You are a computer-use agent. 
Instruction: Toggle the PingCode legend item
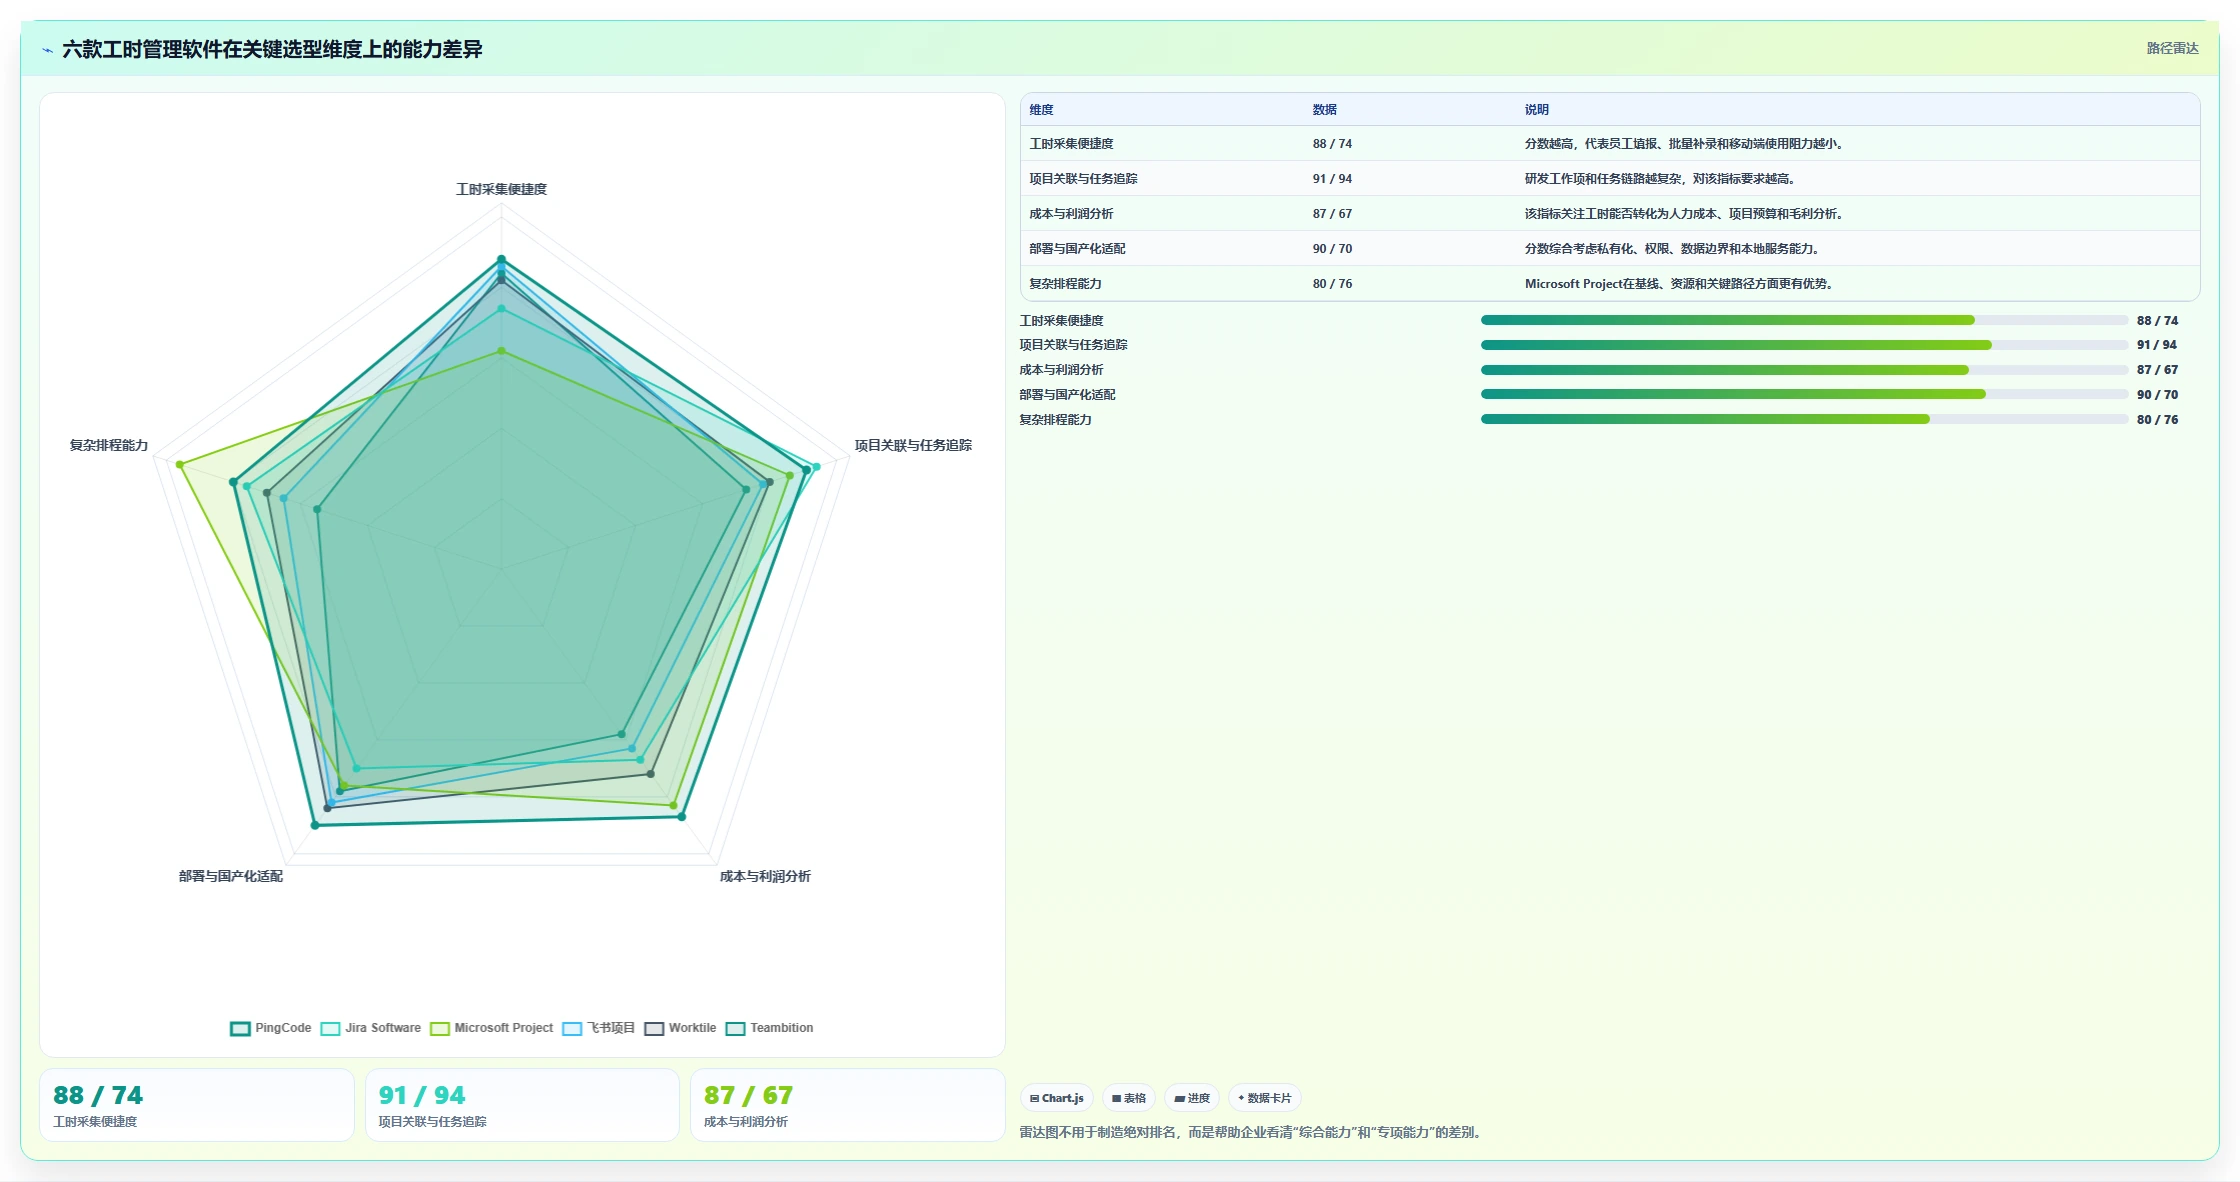271,1028
